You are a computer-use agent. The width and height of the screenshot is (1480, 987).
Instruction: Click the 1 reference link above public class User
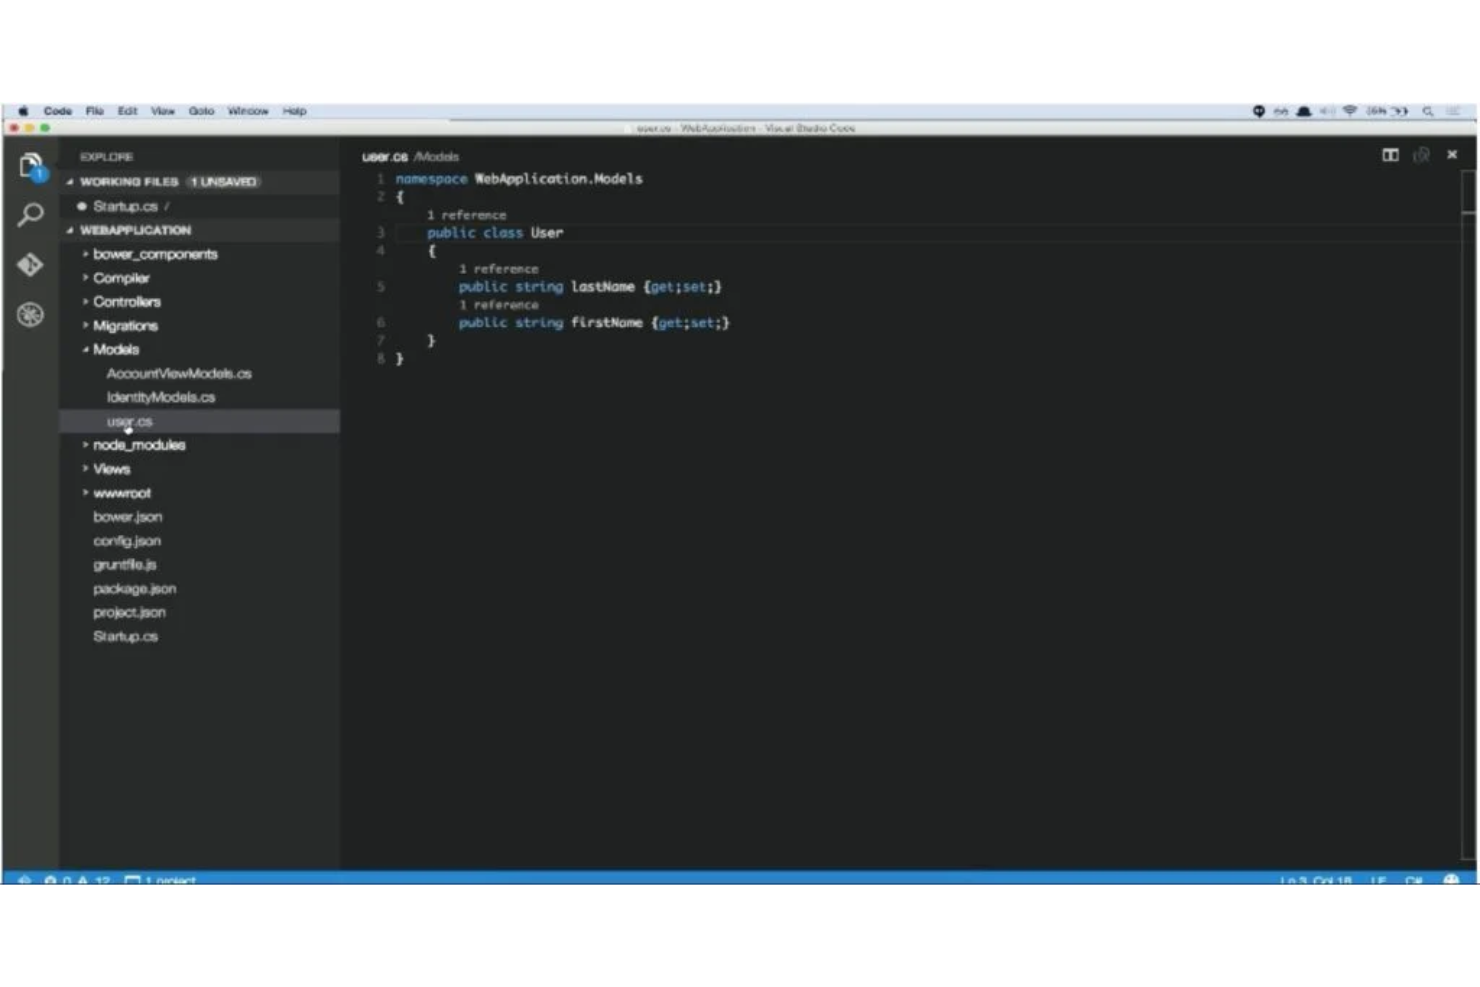point(467,214)
